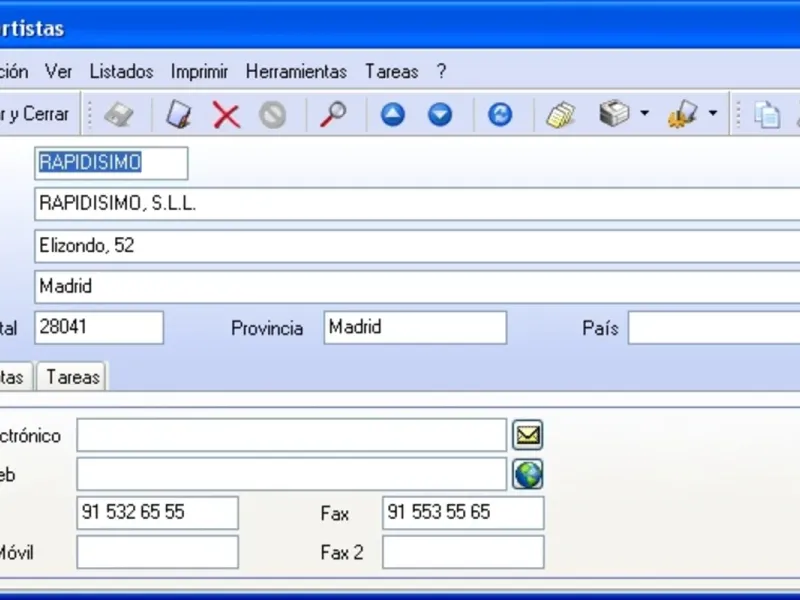This screenshot has width=800, height=600.
Task: Click the 'Fax 2' label text
Action: 342,553
